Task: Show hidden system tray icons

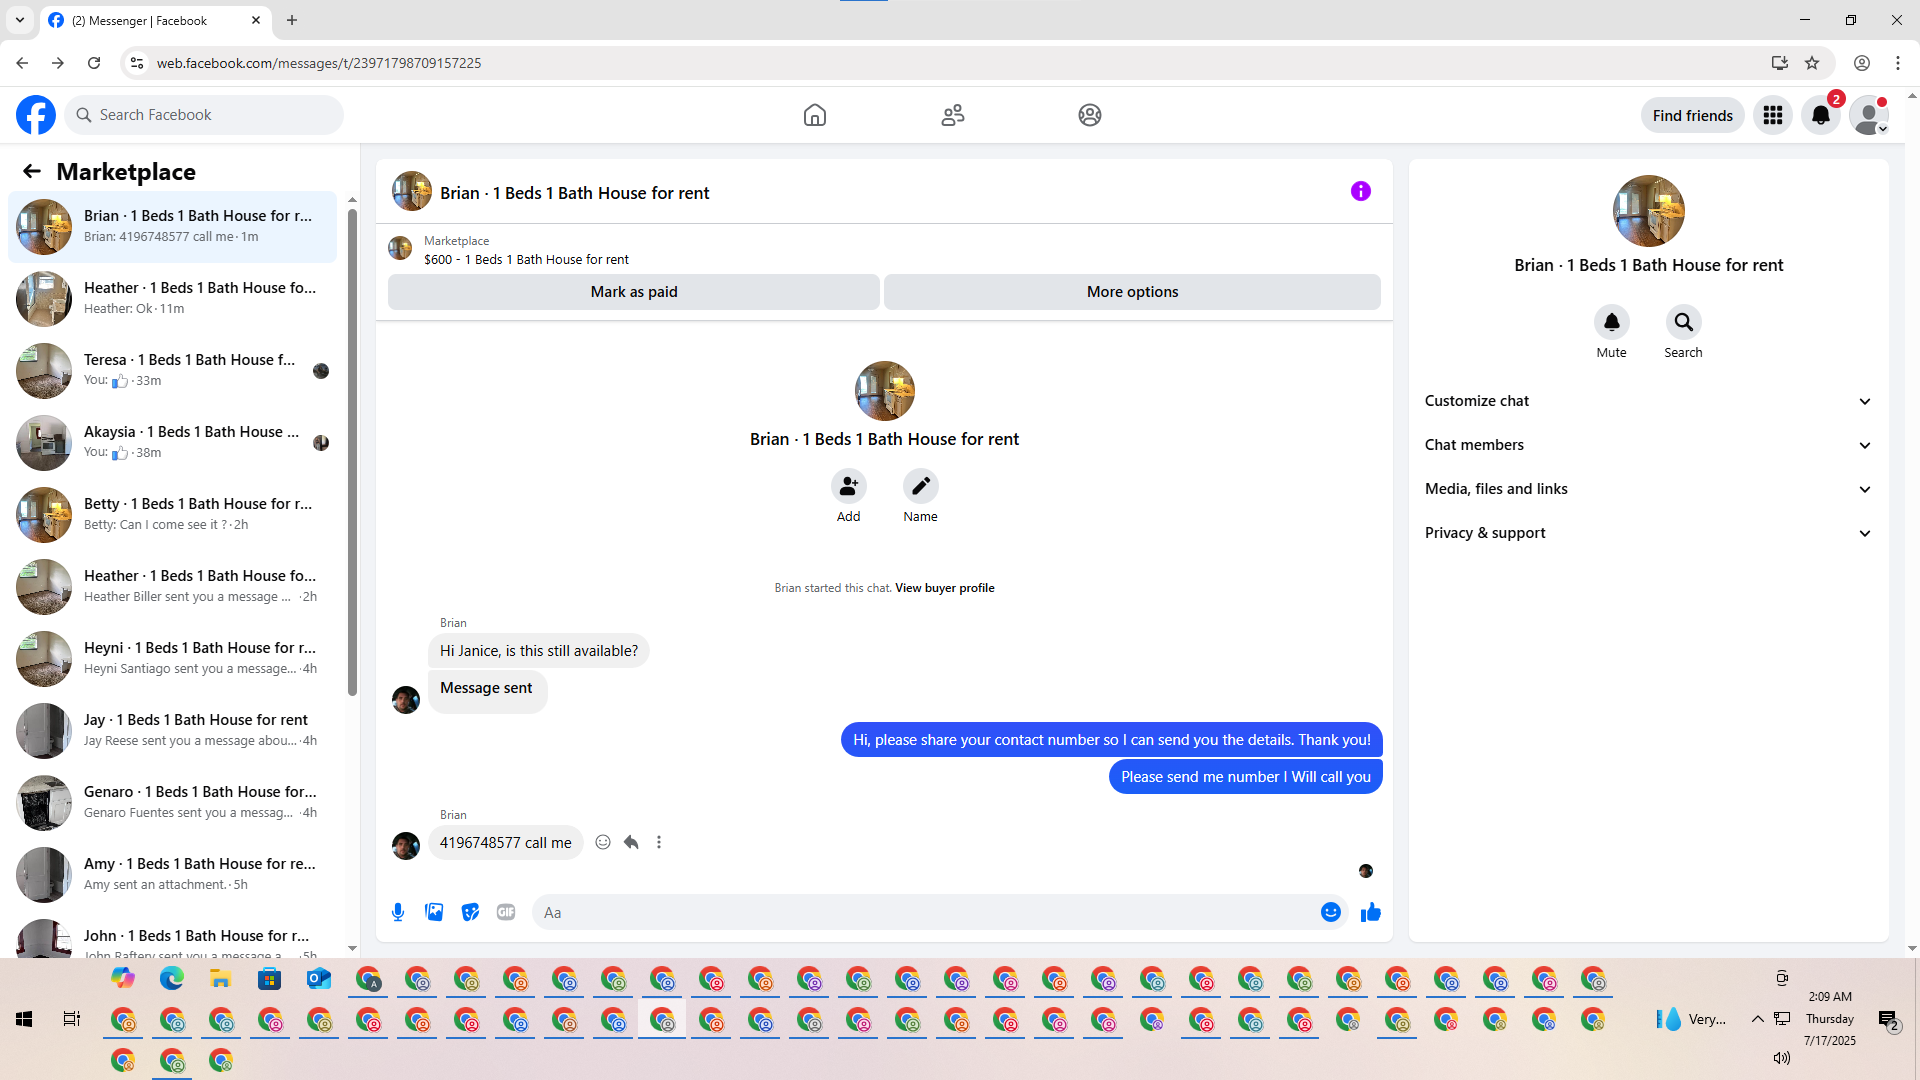Action: (1757, 1019)
